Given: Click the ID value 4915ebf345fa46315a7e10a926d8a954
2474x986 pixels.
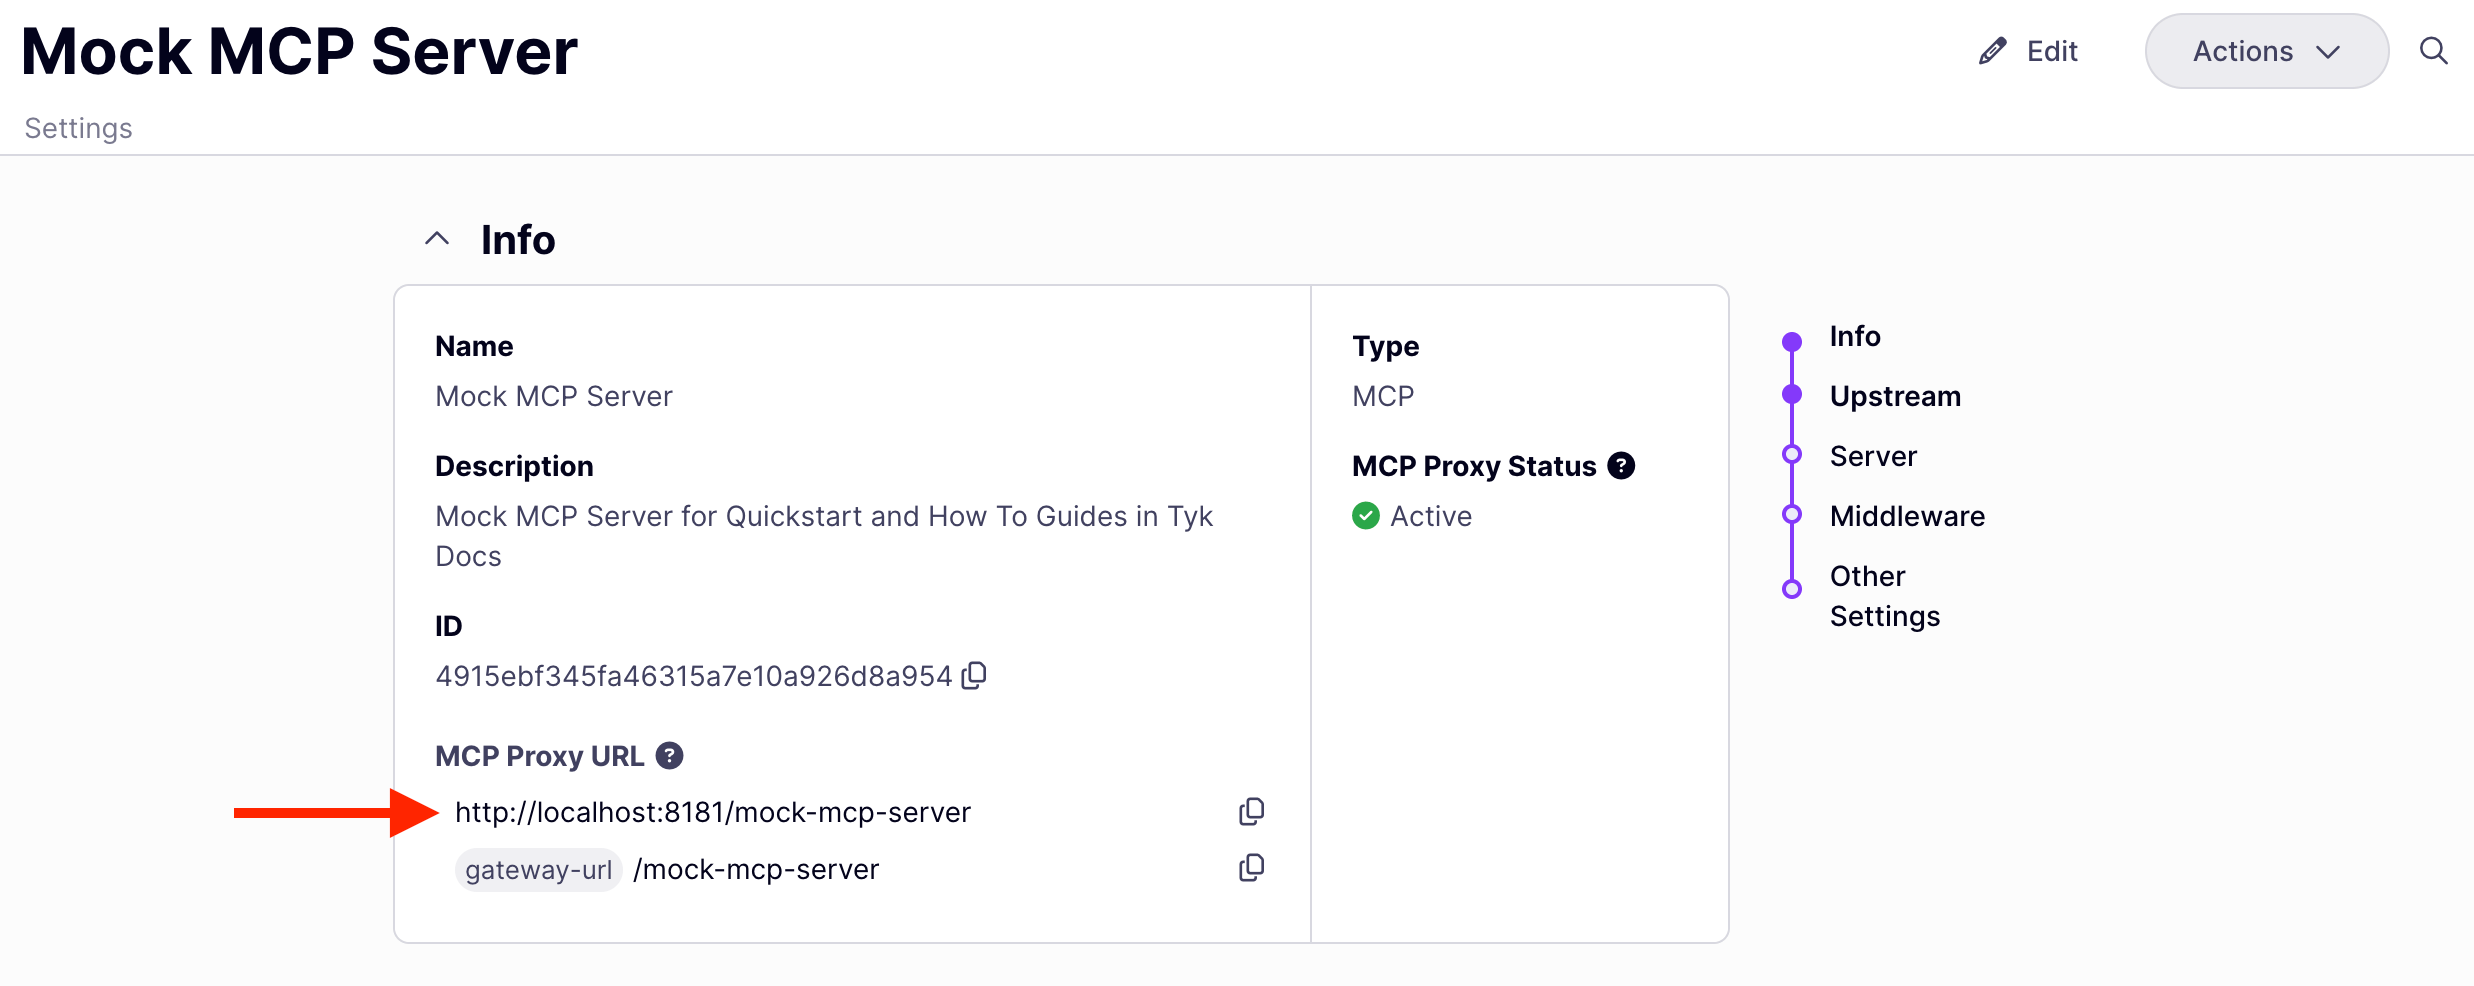Looking at the screenshot, I should (x=694, y=676).
